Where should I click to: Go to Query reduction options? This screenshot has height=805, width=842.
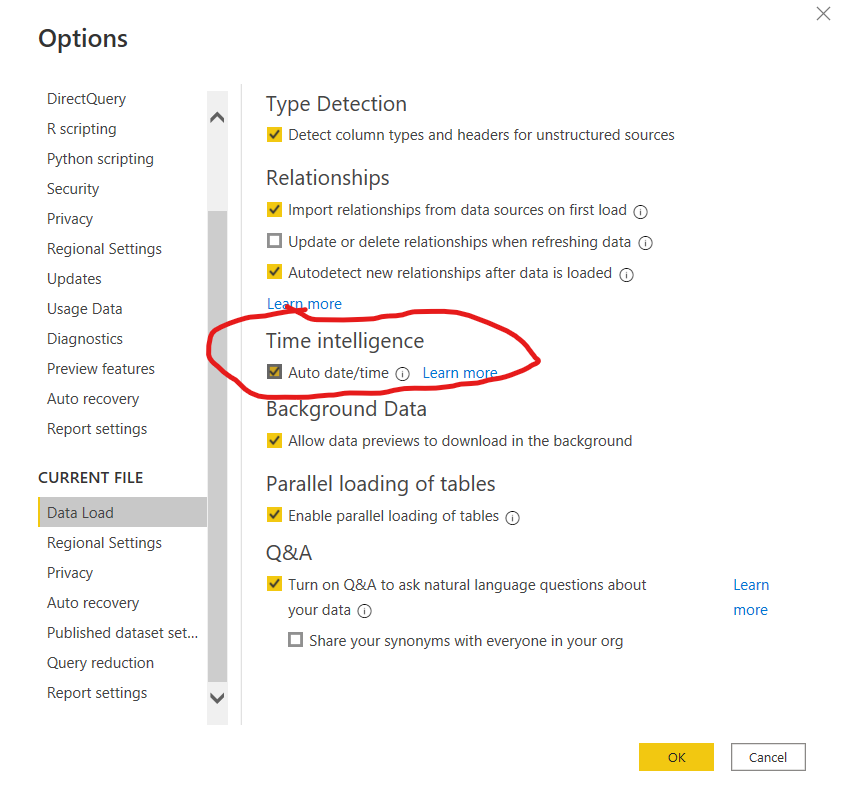point(100,663)
